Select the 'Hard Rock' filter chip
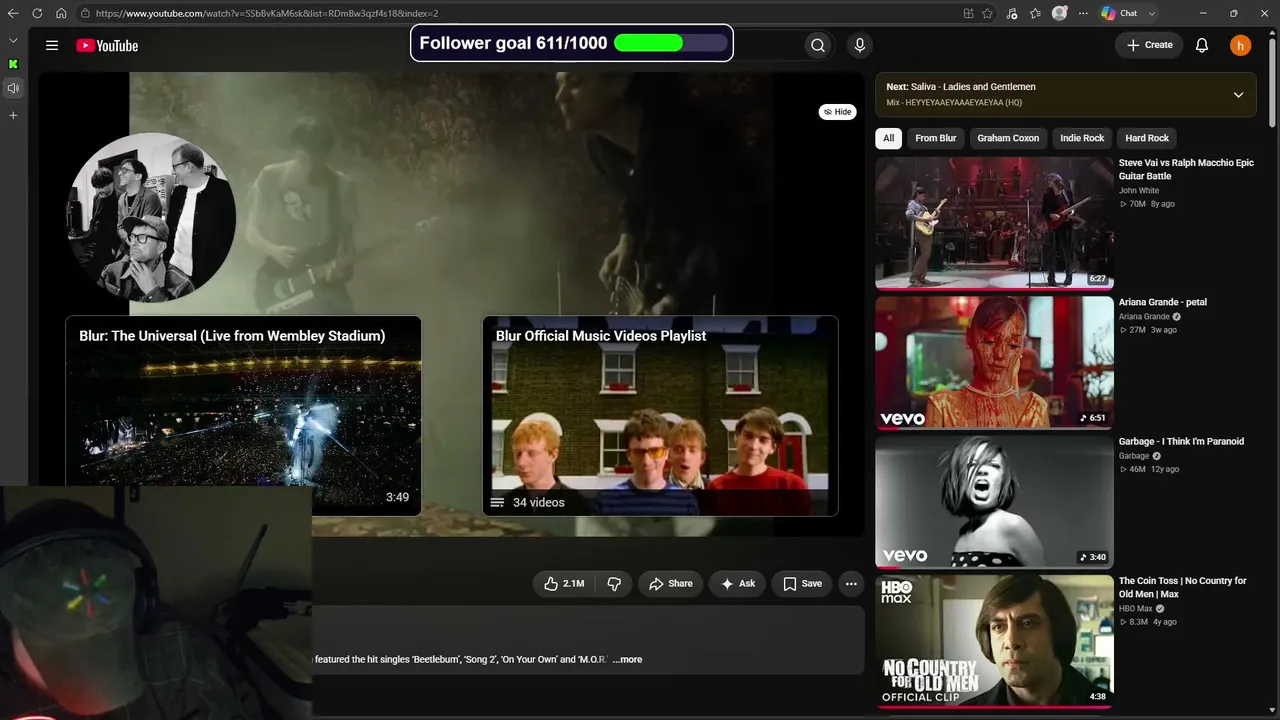The width and height of the screenshot is (1280, 720). [1147, 138]
